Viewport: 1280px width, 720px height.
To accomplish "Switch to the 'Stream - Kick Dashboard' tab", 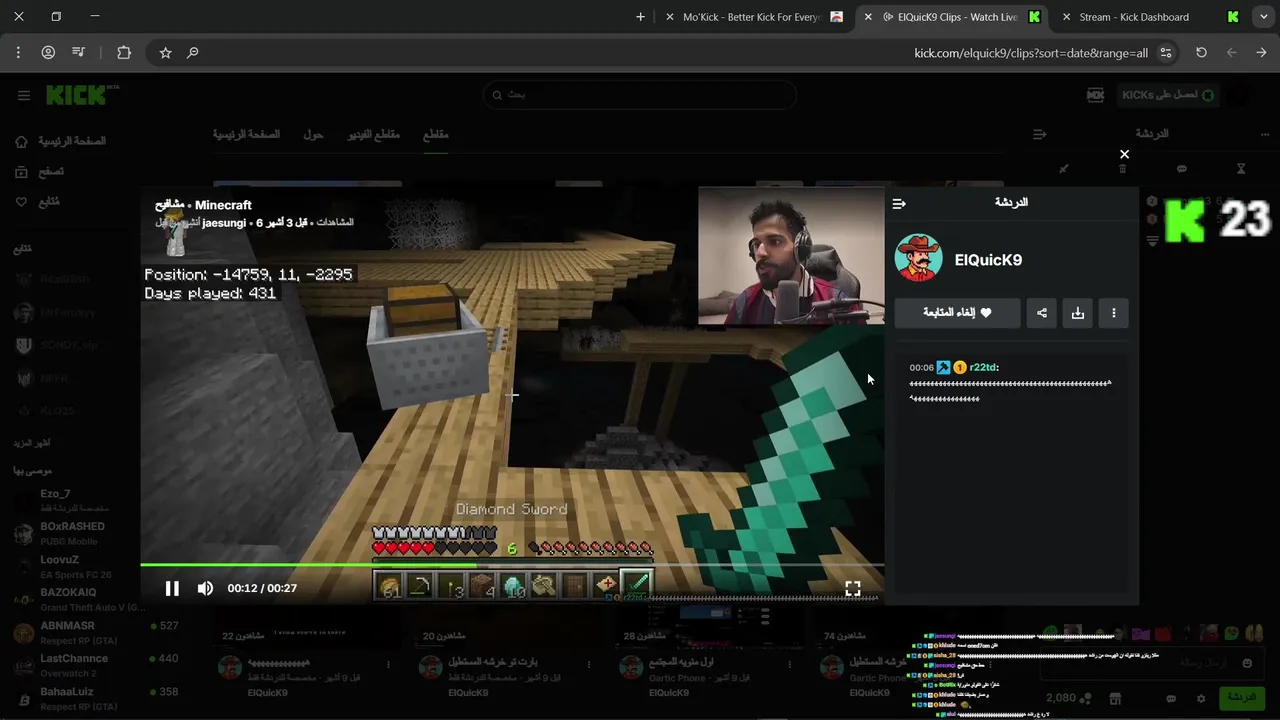I will (1134, 17).
